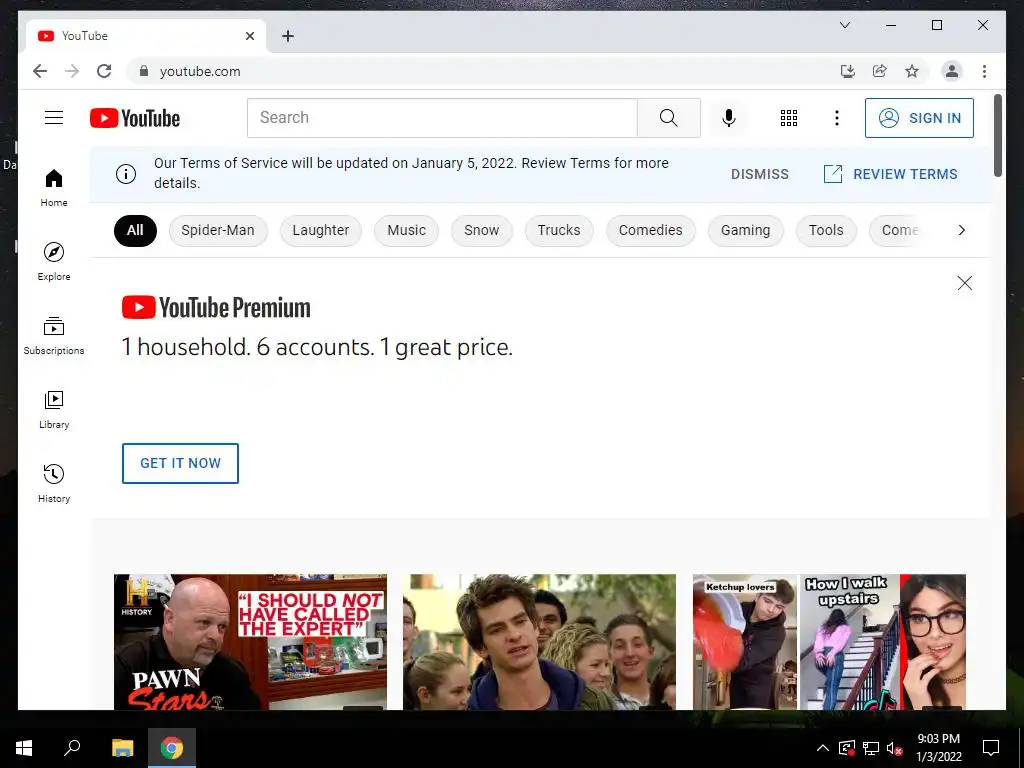Image resolution: width=1024 pixels, height=768 pixels.
Task: View site info via lock icon
Action: pyautogui.click(x=144, y=71)
